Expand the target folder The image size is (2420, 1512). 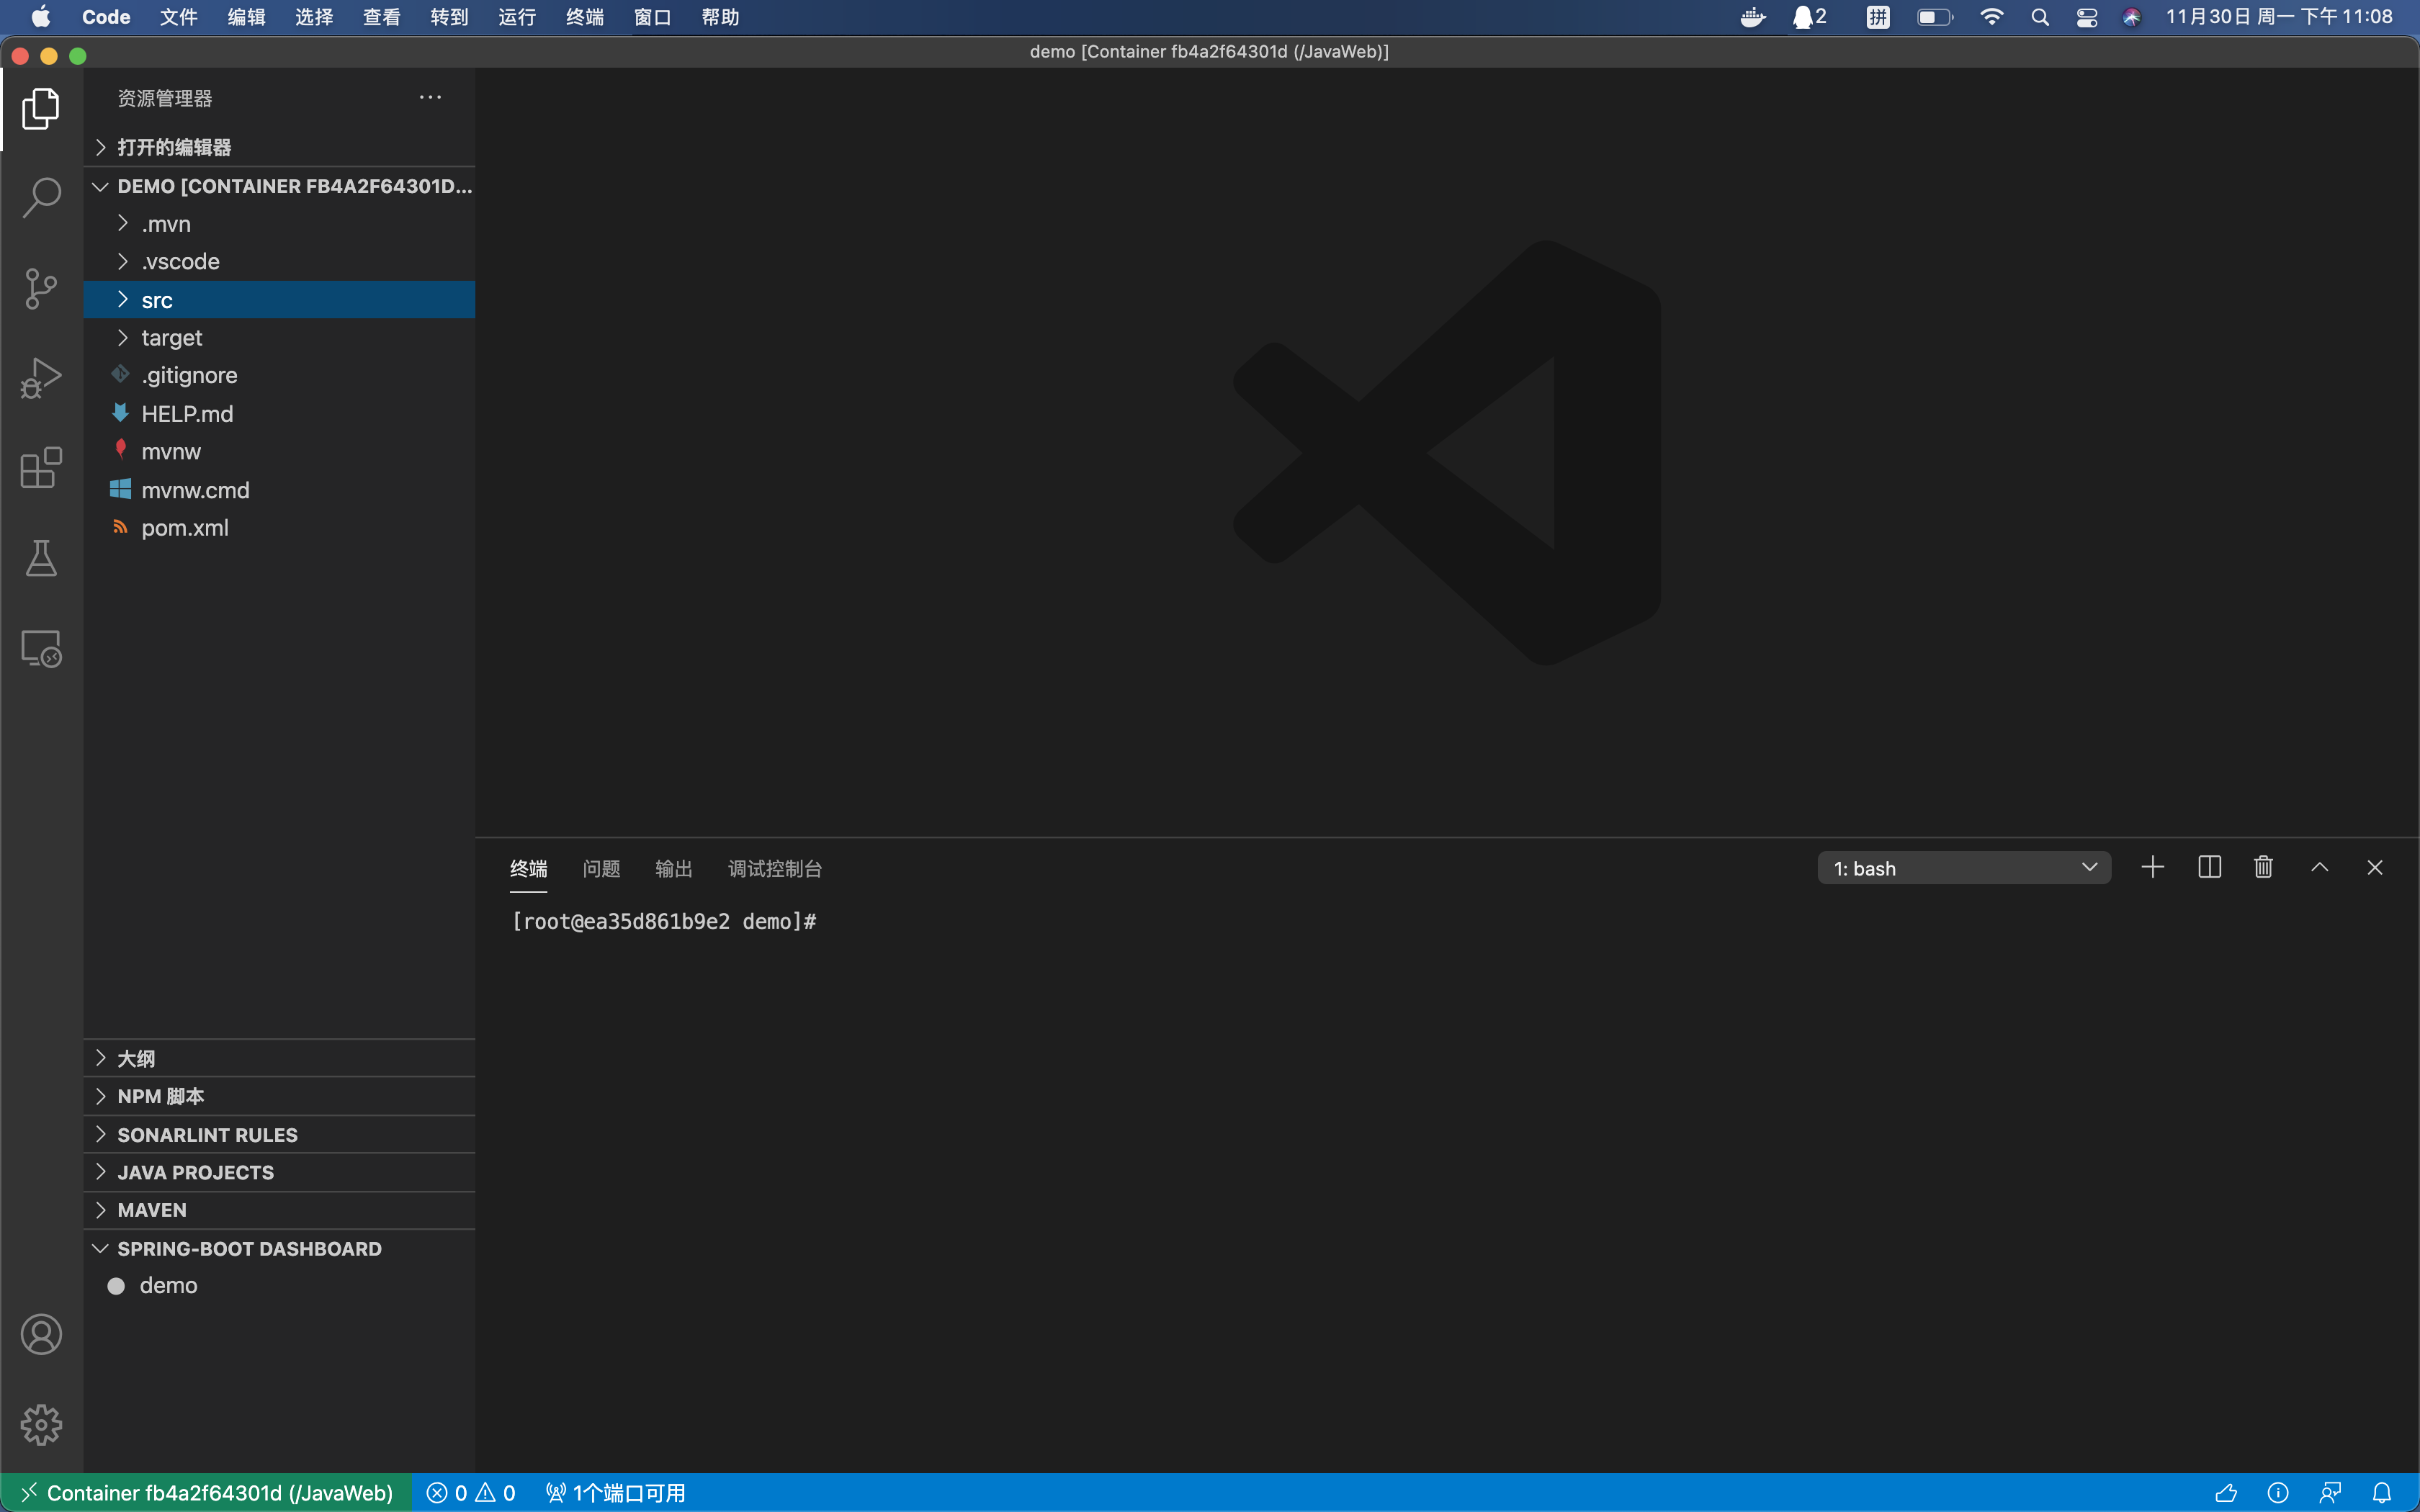click(279, 338)
